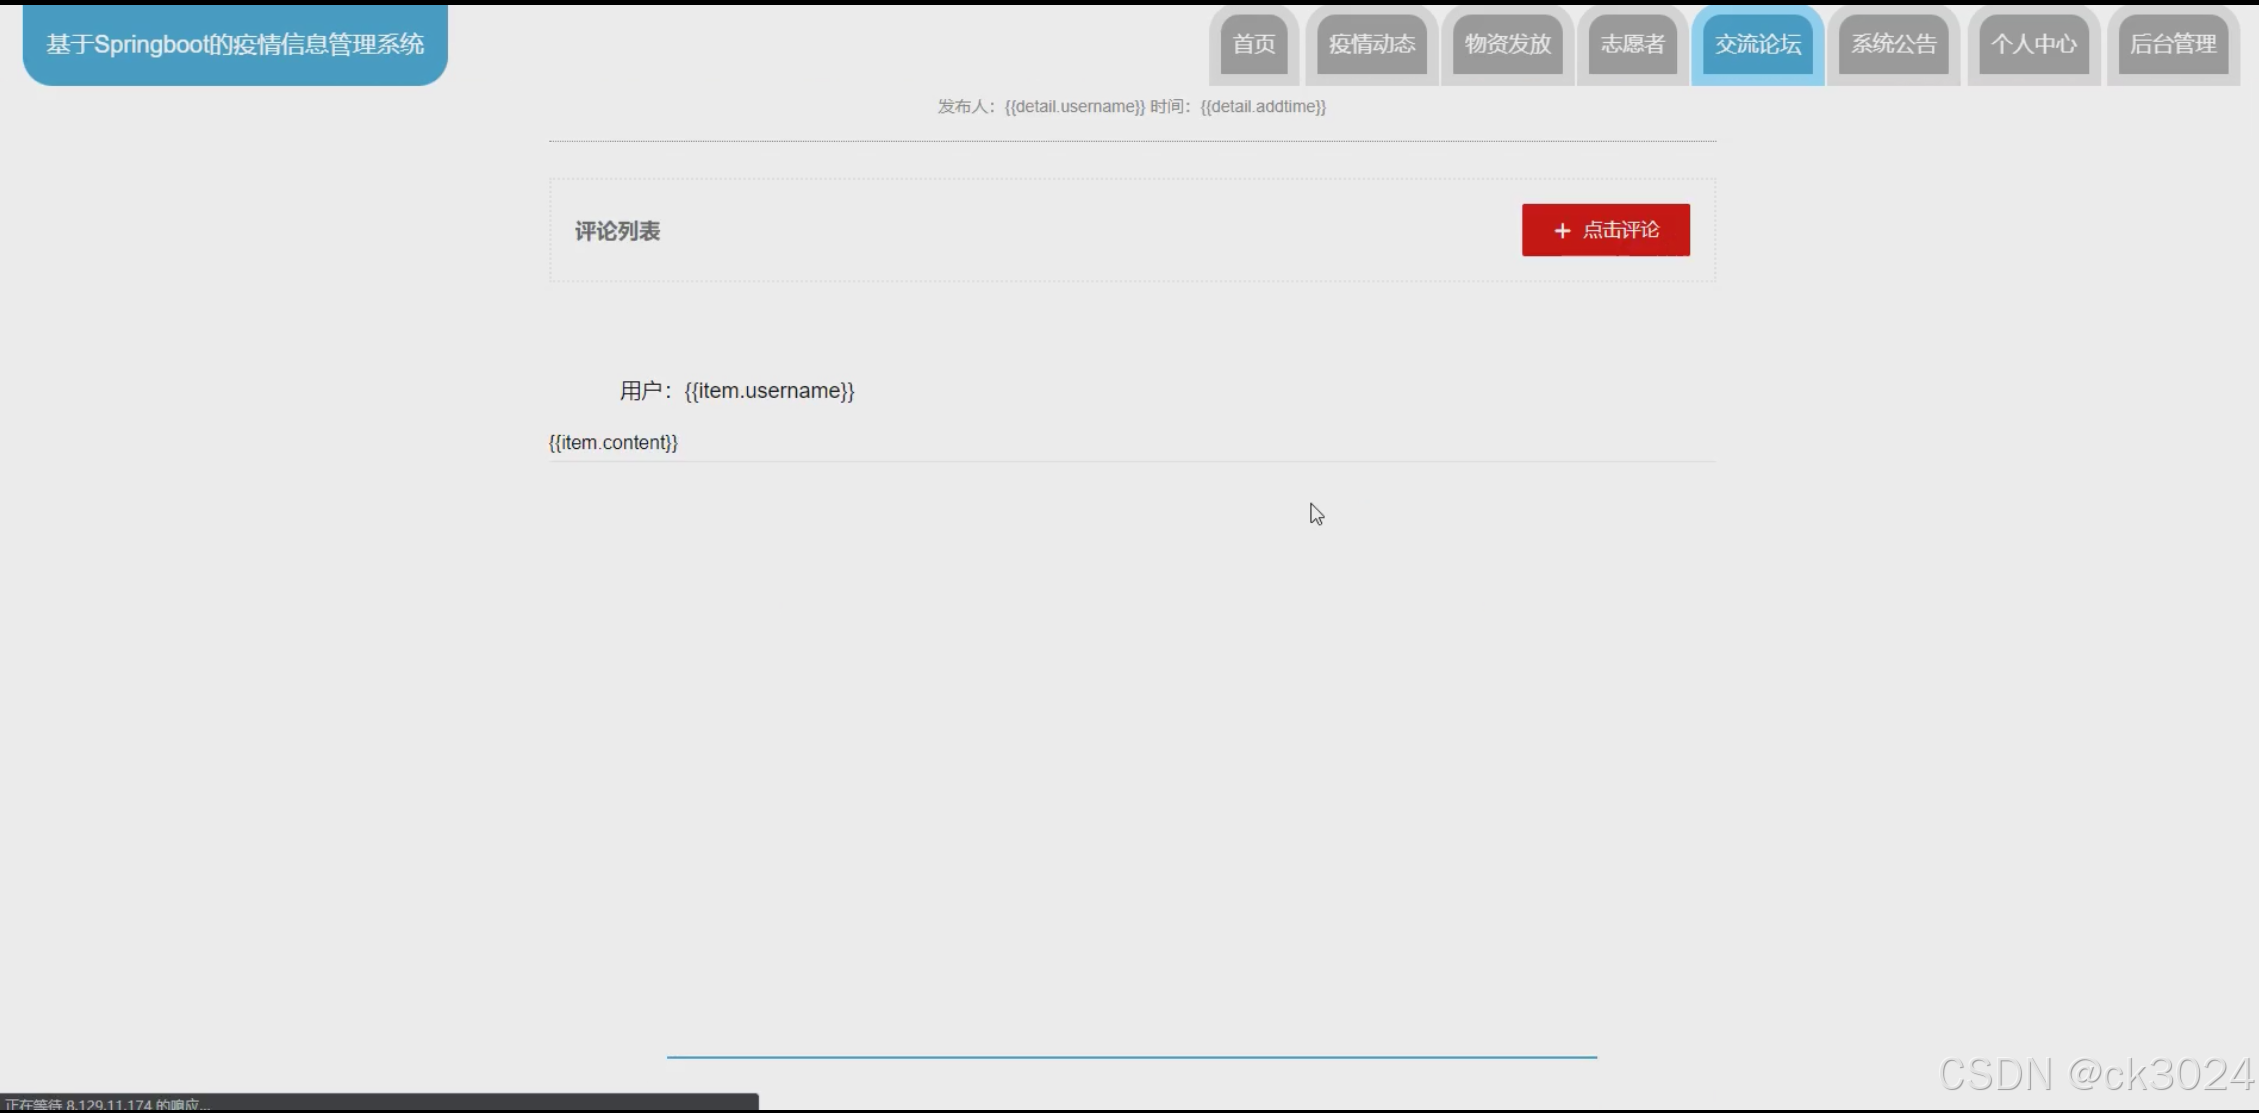Click the 发布人 {{detail.username}} text
Viewport: 2259px width, 1113px height.
tap(1040, 106)
